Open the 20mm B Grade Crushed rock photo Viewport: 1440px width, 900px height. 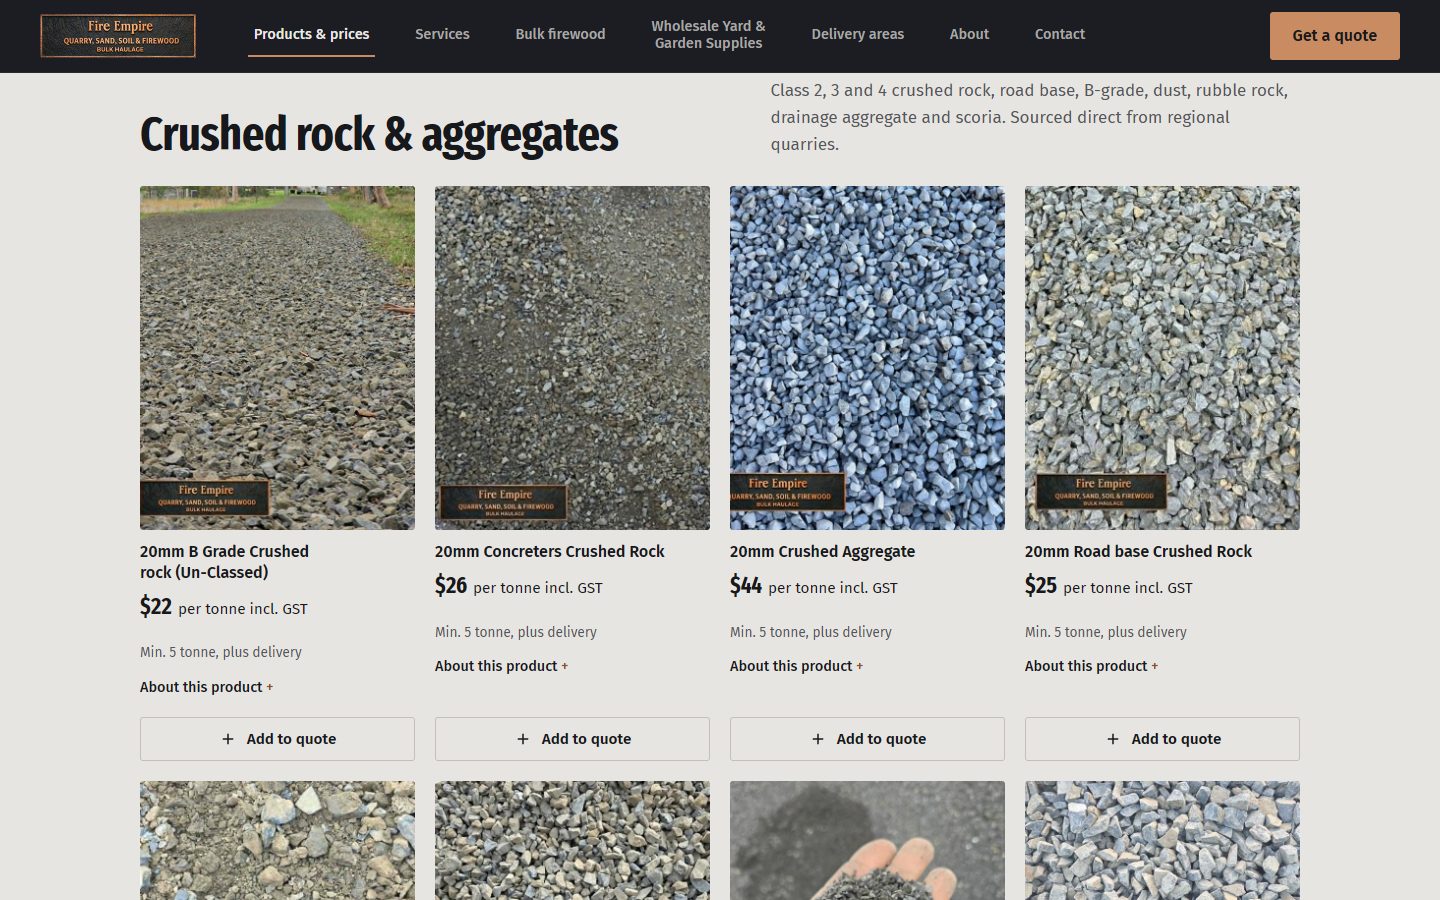point(277,358)
